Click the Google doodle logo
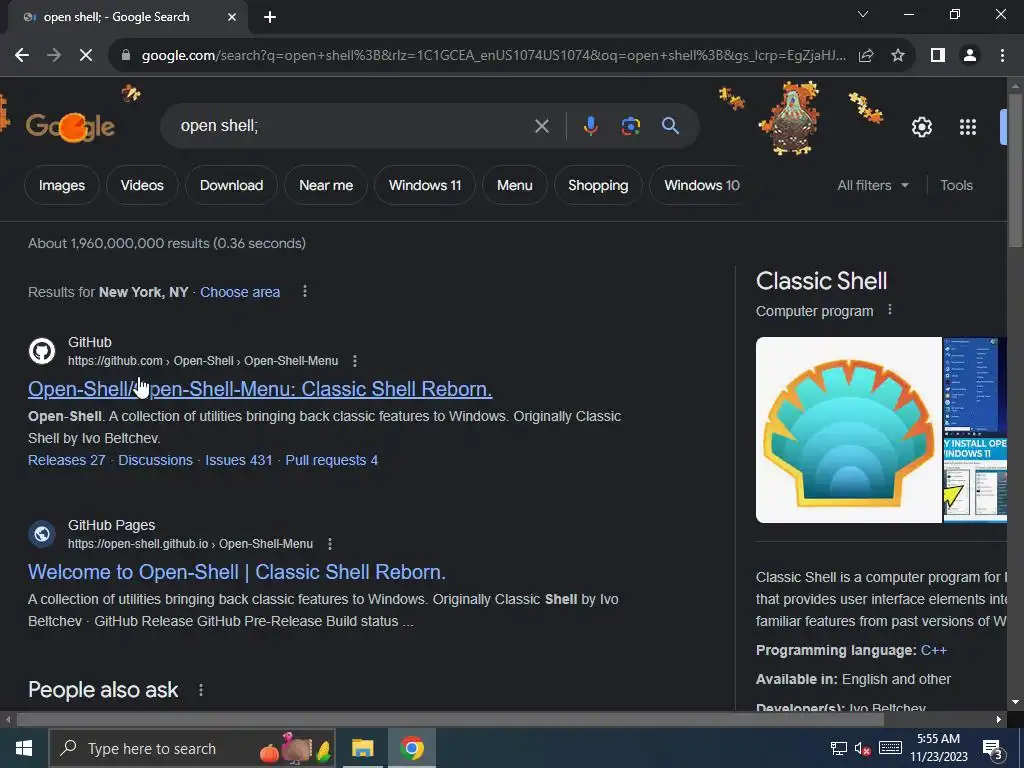The height and width of the screenshot is (768, 1024). pos(70,126)
